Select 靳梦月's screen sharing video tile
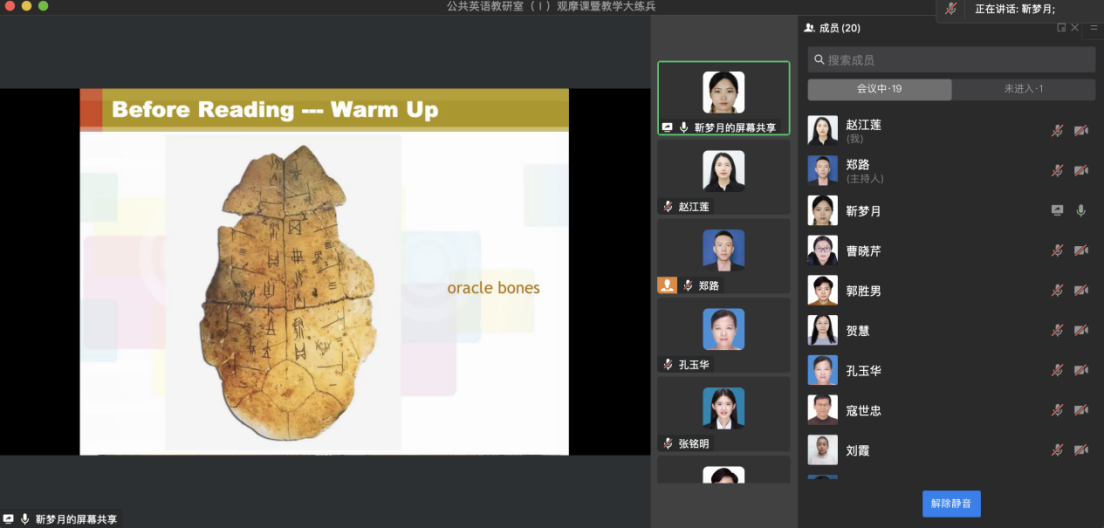 tap(723, 98)
